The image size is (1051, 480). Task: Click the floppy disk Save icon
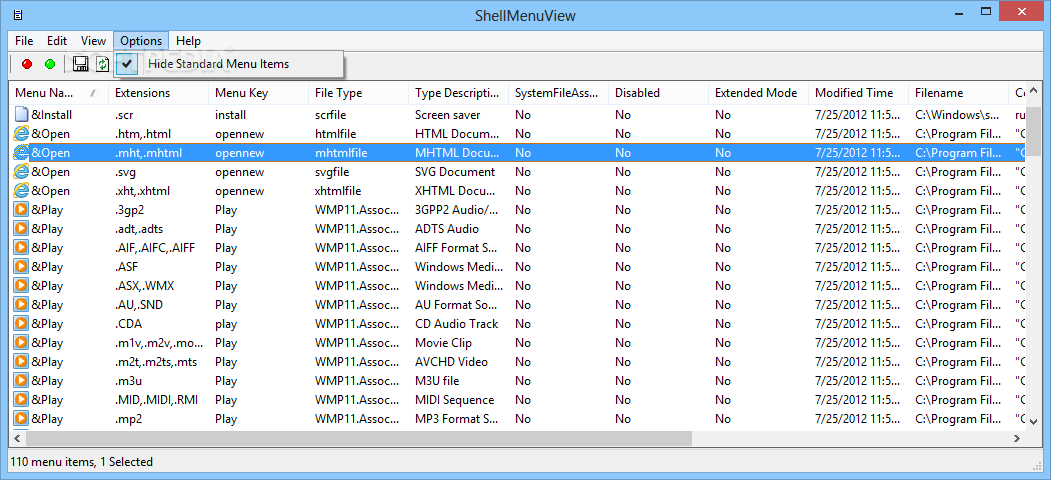coord(80,64)
